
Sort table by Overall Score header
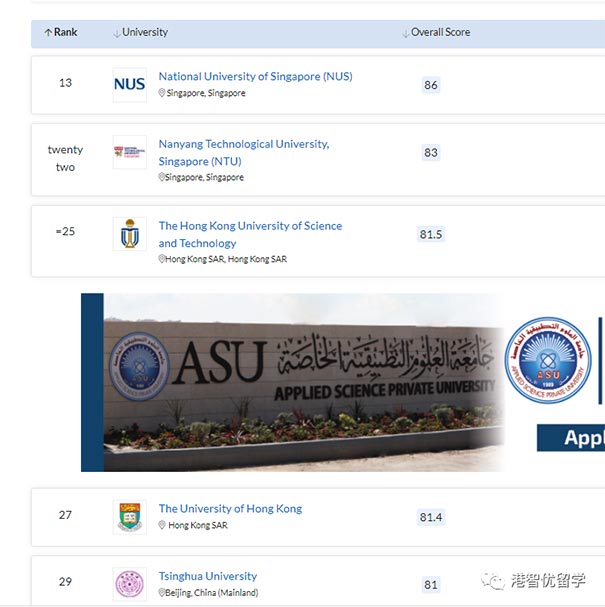[436, 32]
